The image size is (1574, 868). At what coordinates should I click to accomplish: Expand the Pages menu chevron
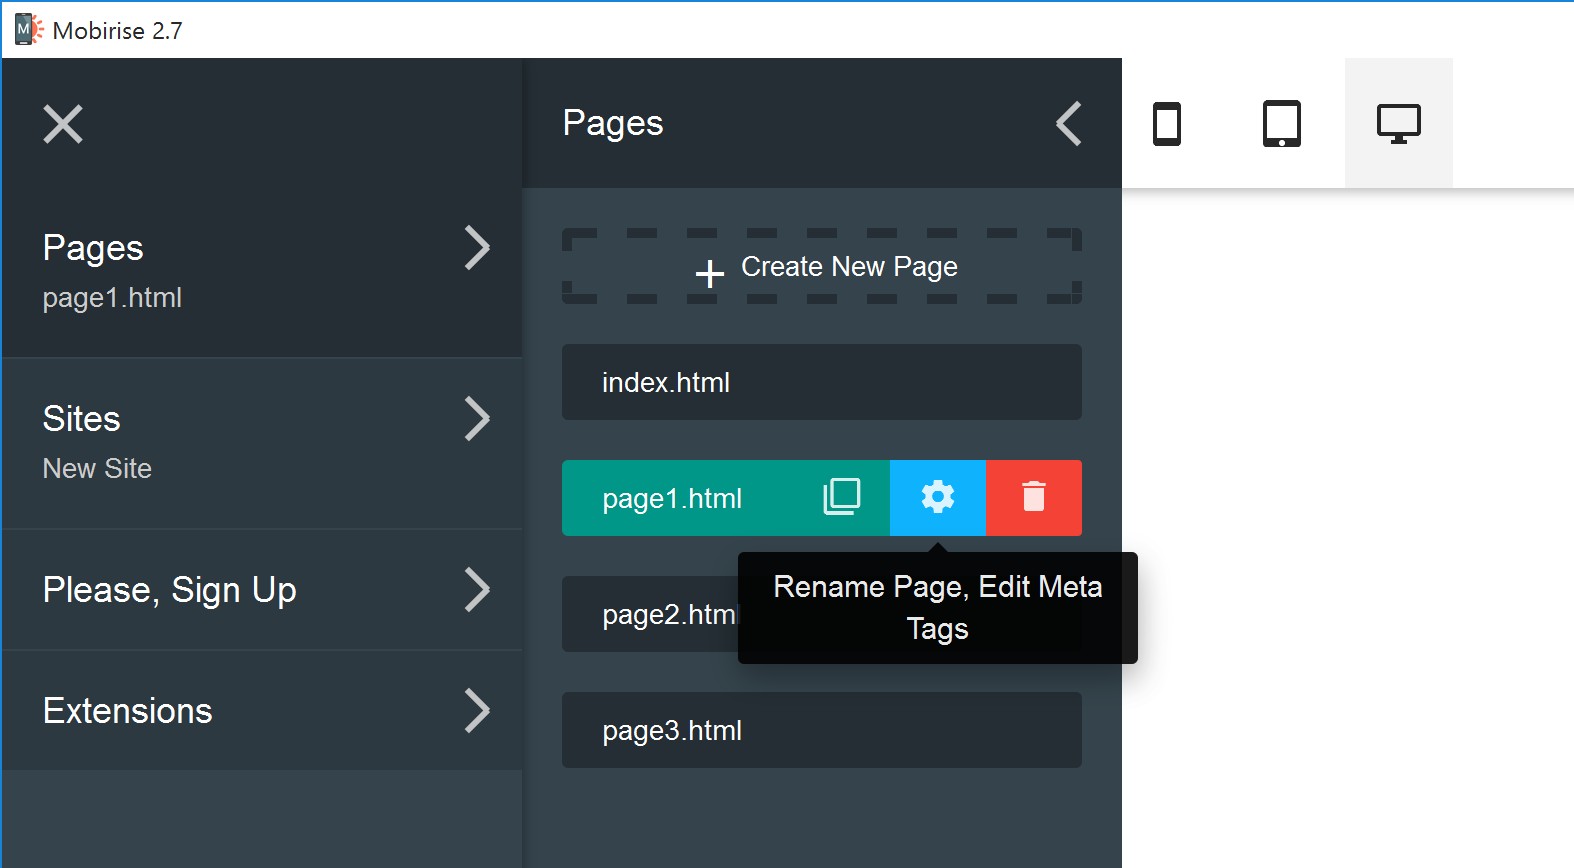[477, 248]
